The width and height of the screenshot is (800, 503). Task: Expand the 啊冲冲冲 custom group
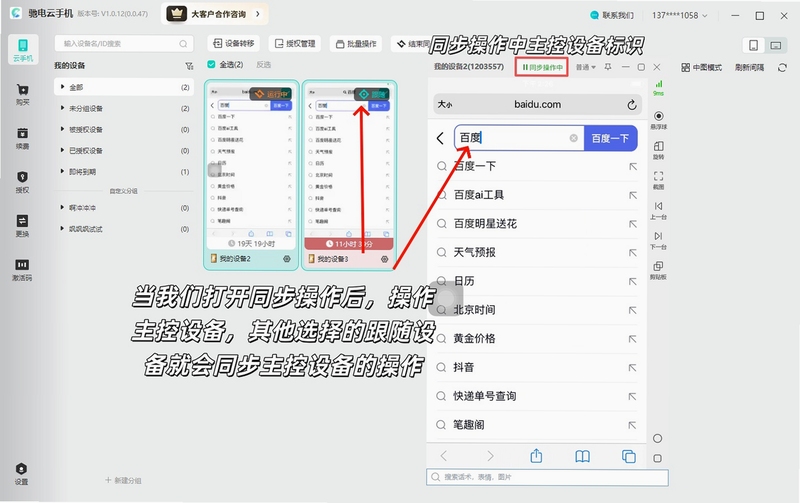click(x=62, y=208)
